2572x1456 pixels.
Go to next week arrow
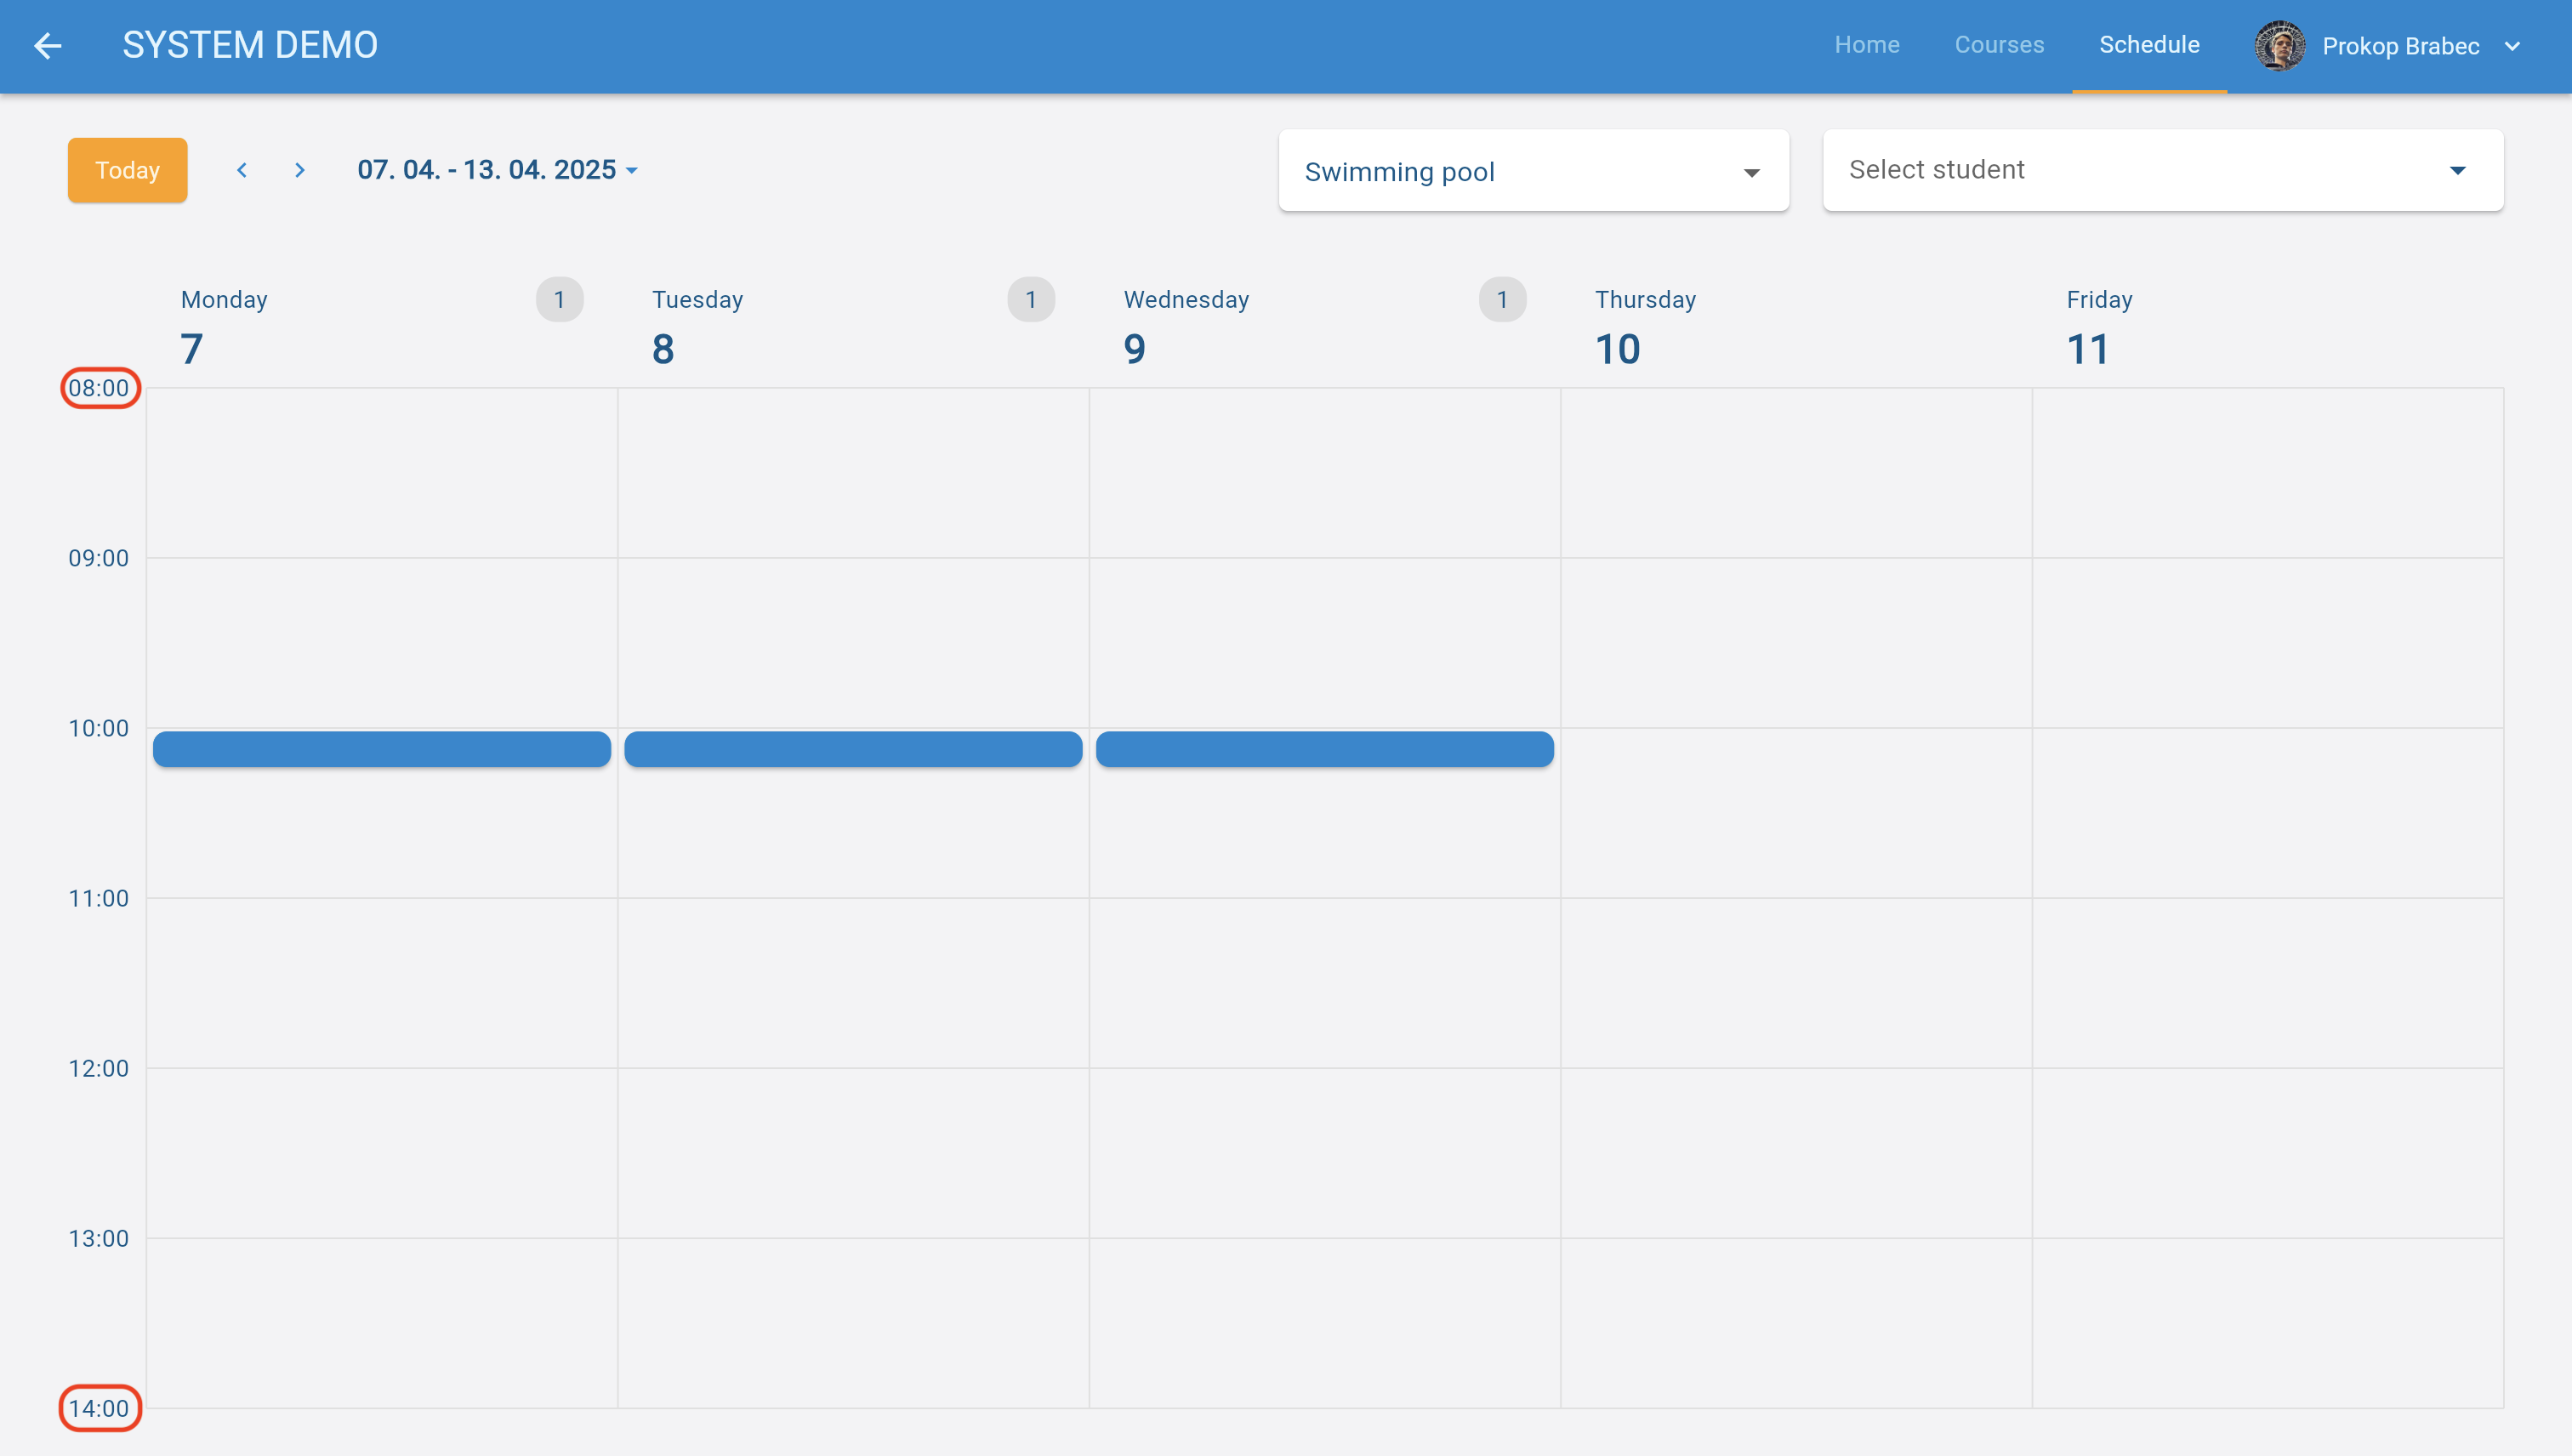point(299,170)
